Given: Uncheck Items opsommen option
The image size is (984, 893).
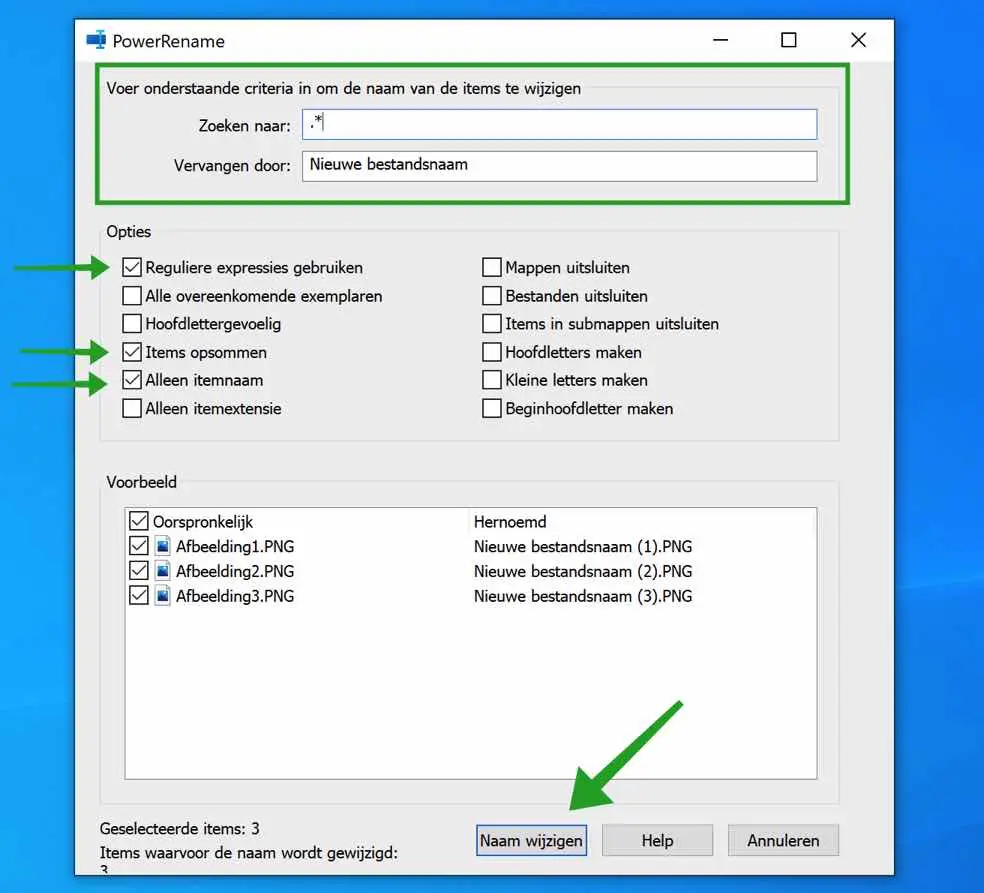Looking at the screenshot, I should [132, 352].
